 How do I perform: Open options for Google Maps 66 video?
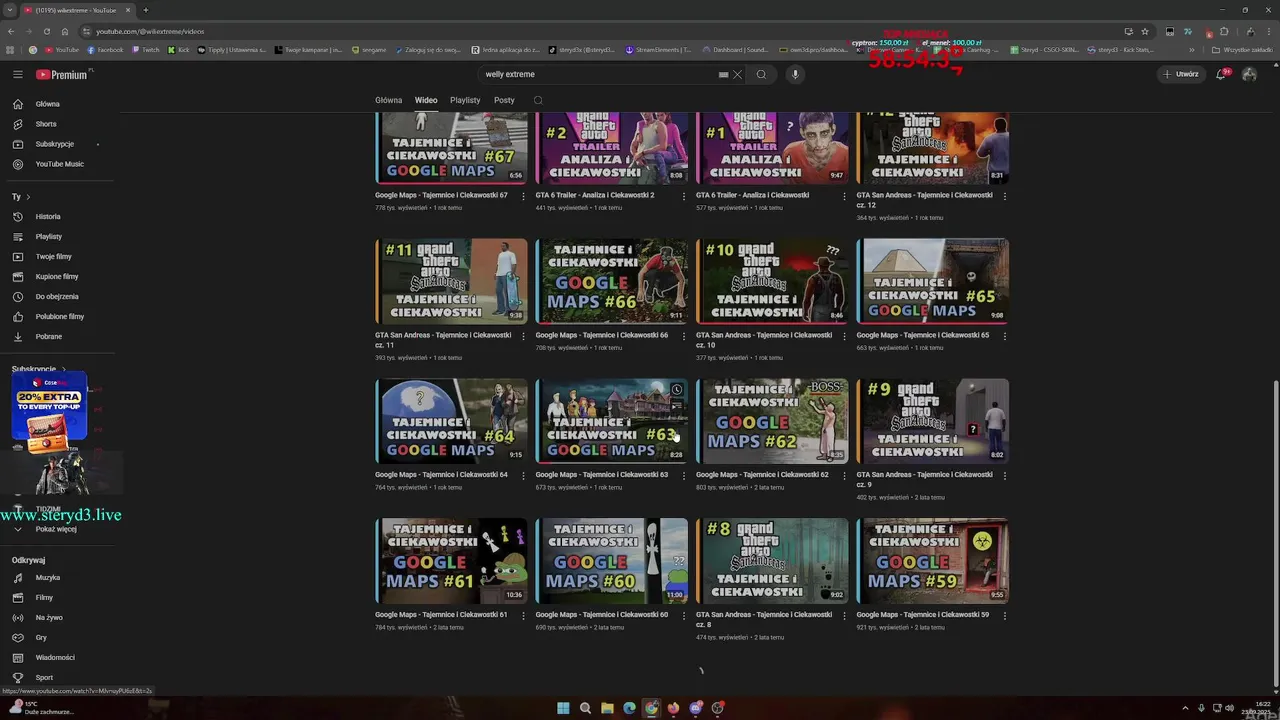pyautogui.click(x=684, y=336)
